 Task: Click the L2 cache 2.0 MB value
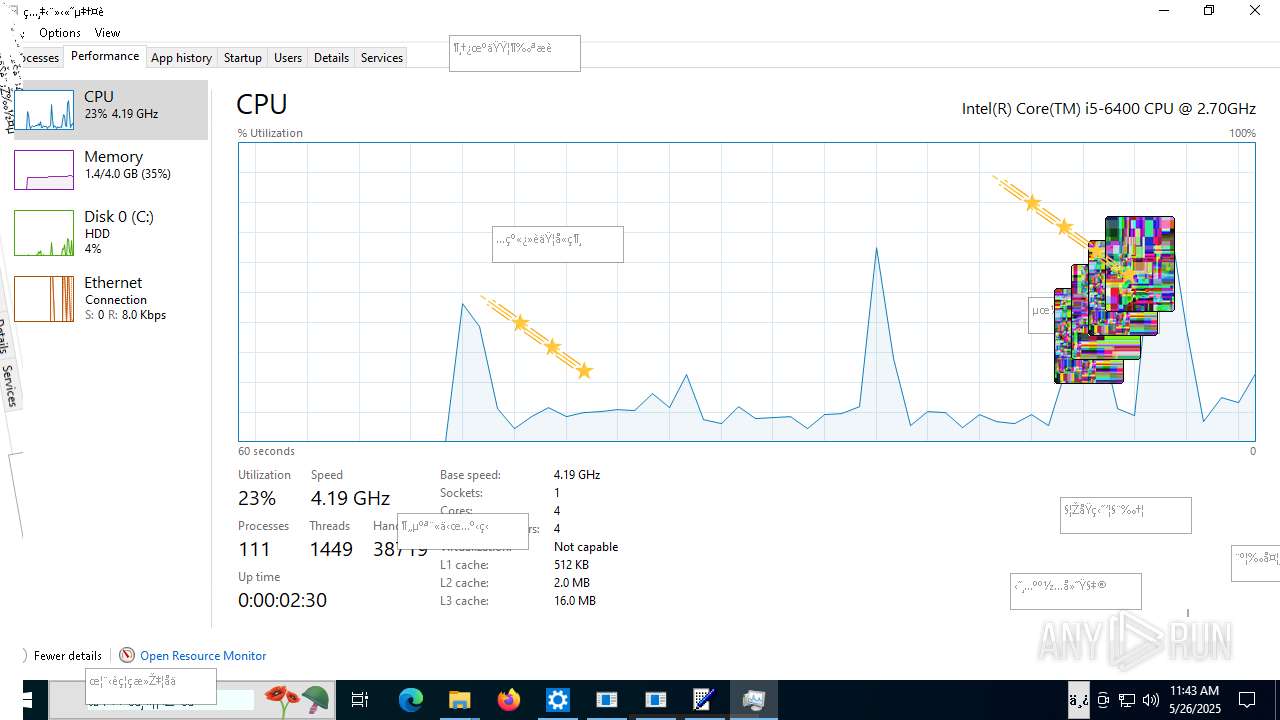pos(572,583)
